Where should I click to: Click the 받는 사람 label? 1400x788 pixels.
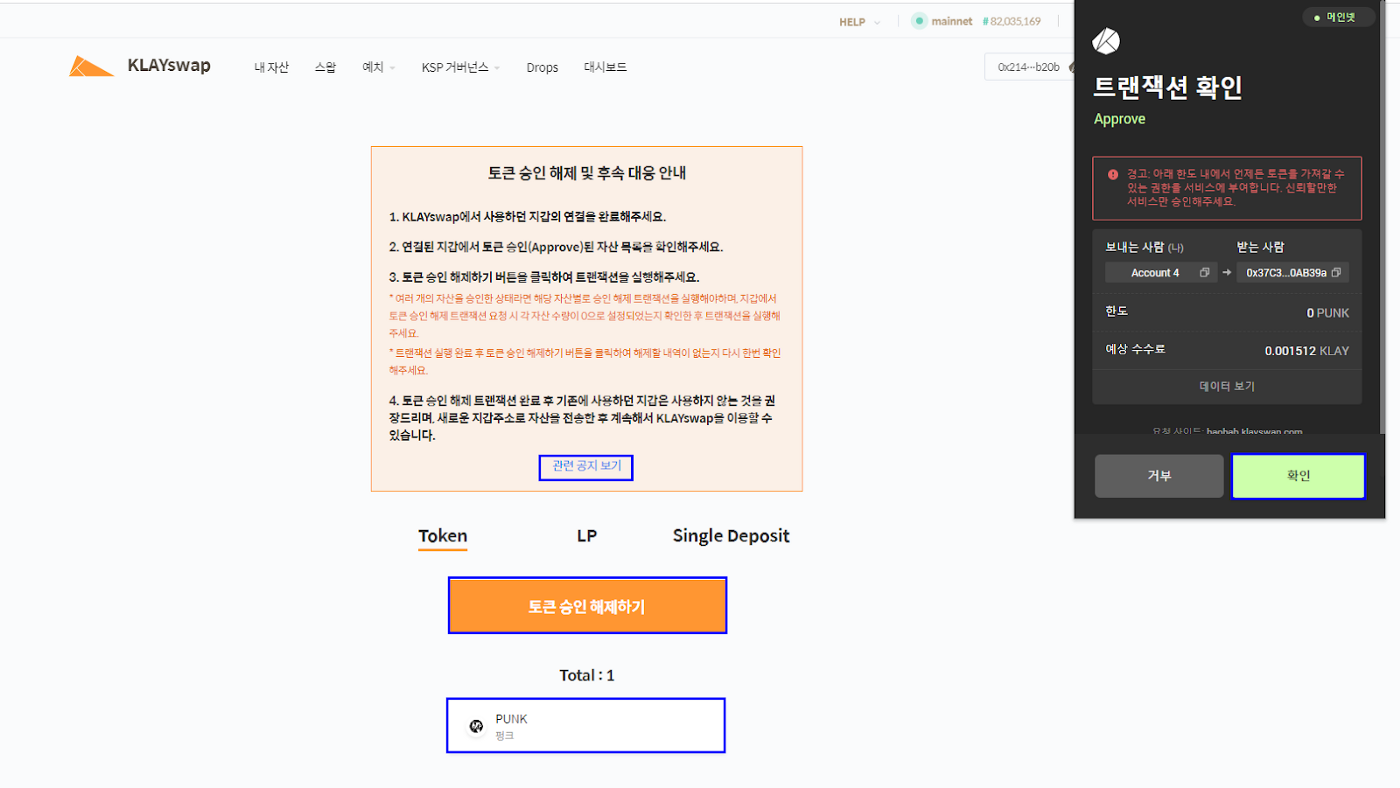click(1260, 247)
